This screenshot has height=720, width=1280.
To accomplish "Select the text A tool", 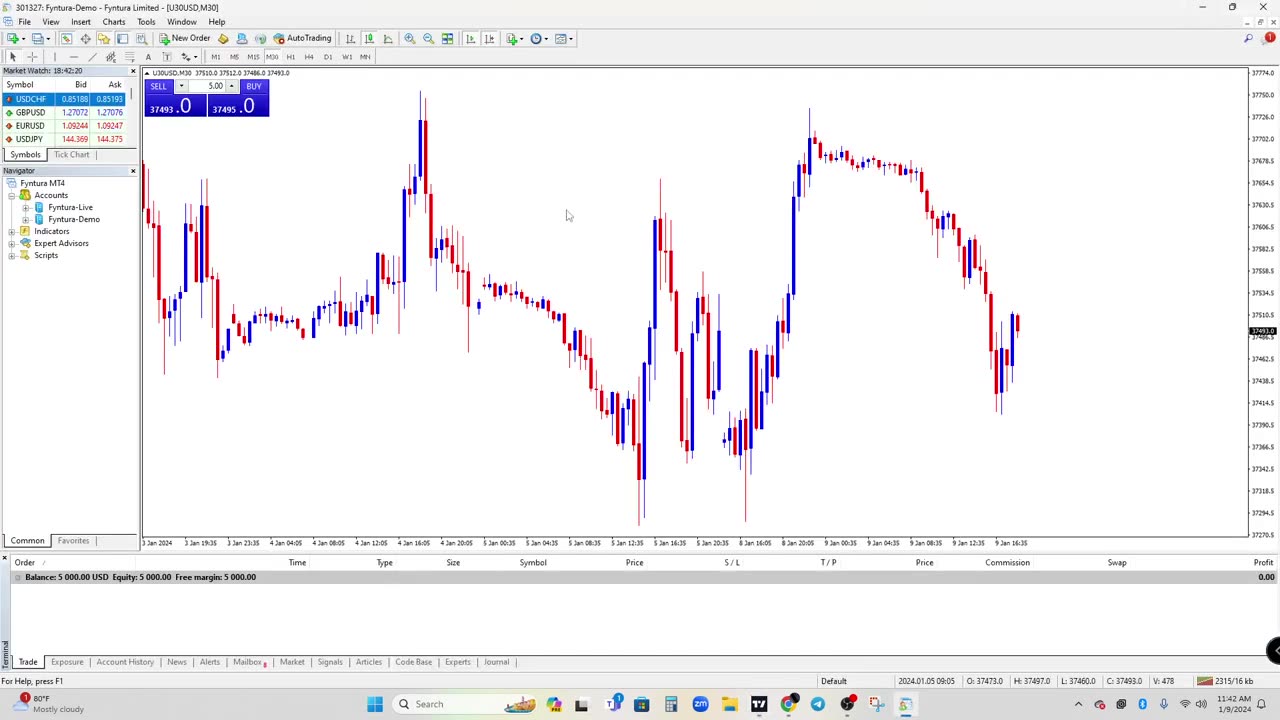I will pyautogui.click(x=148, y=56).
